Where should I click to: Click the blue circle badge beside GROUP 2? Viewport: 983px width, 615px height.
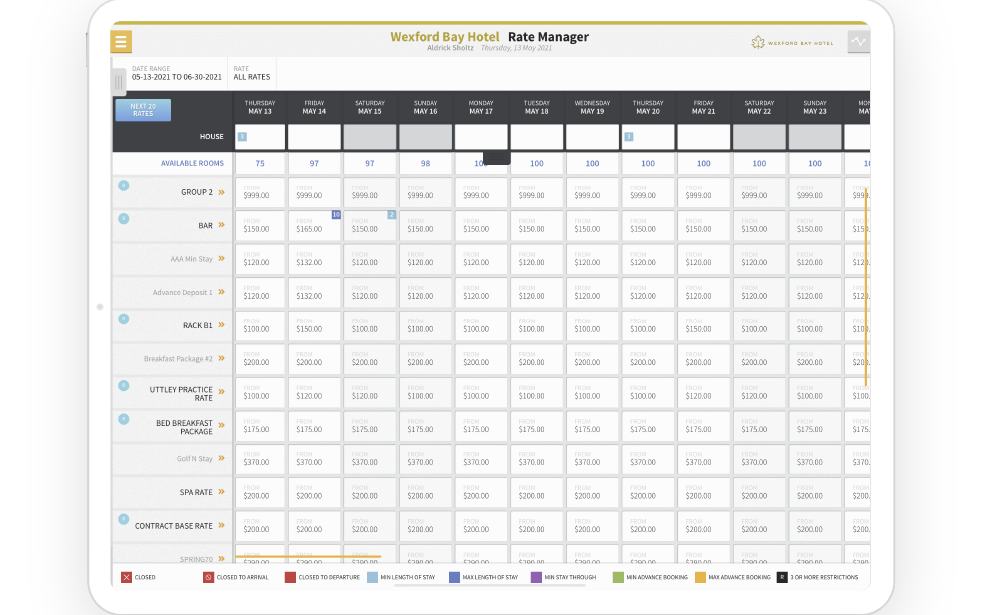(x=124, y=186)
